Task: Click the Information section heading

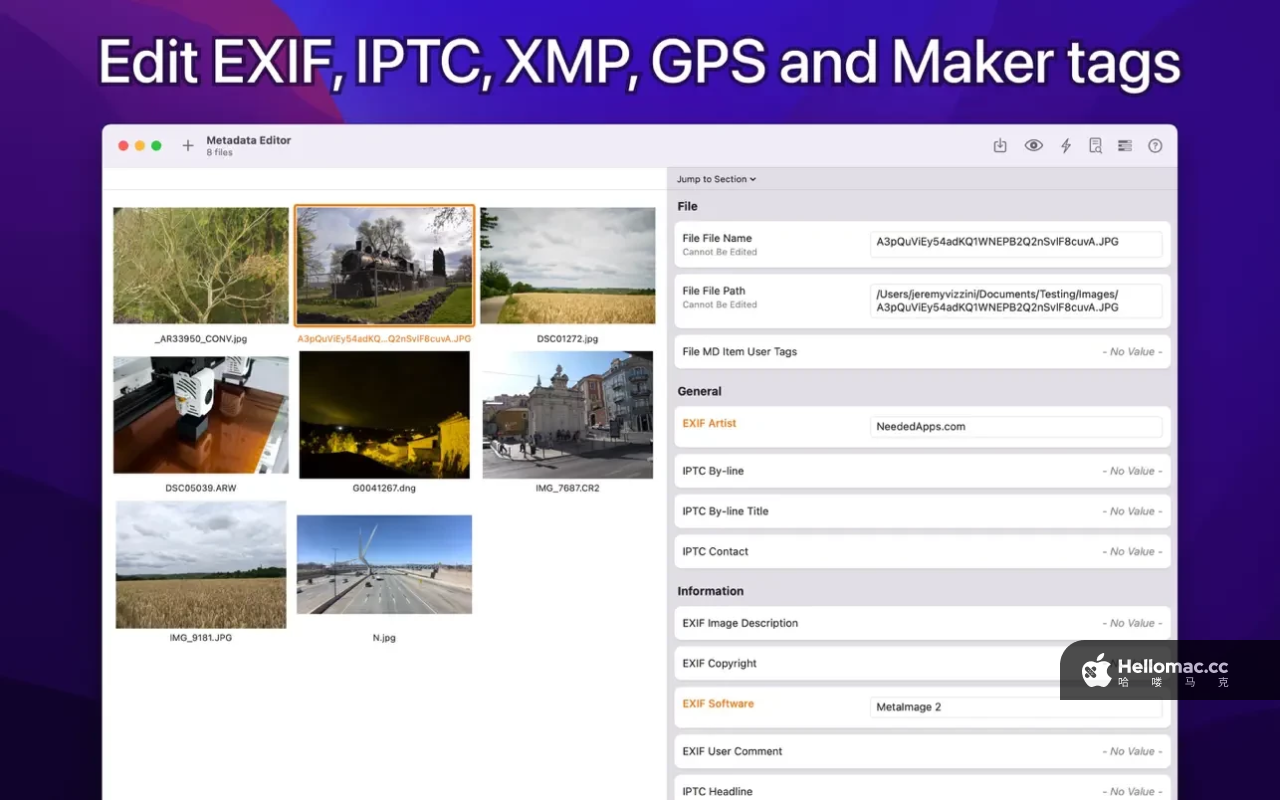Action: [710, 591]
